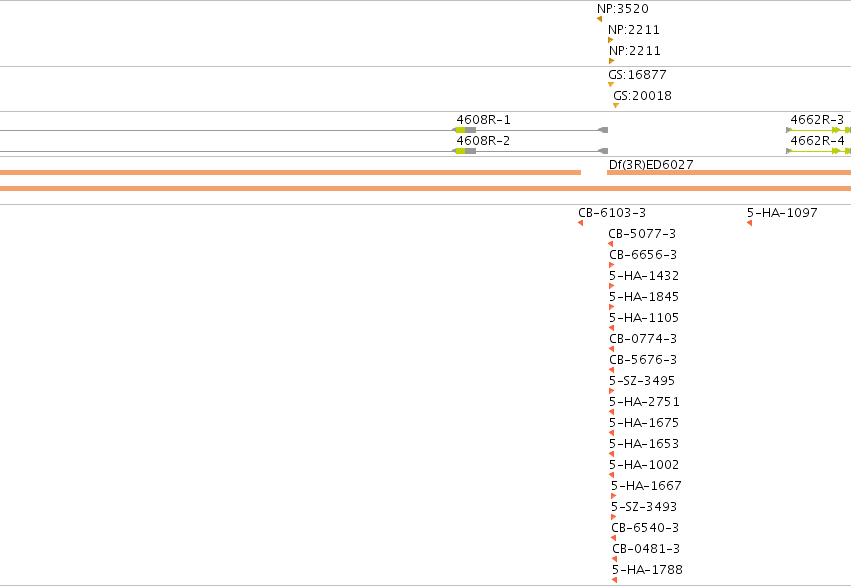This screenshot has height=586, width=851.
Task: Click the 5-HA-1105 label
Action: [x=644, y=317]
